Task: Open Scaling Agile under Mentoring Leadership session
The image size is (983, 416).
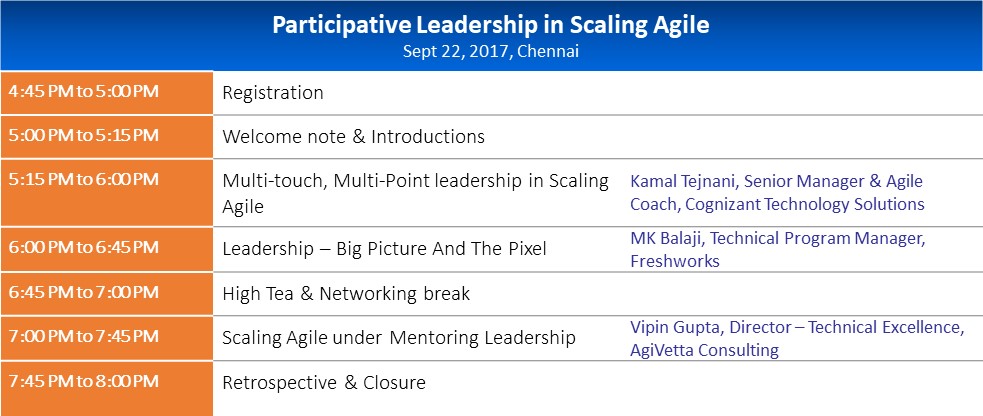Action: 398,338
